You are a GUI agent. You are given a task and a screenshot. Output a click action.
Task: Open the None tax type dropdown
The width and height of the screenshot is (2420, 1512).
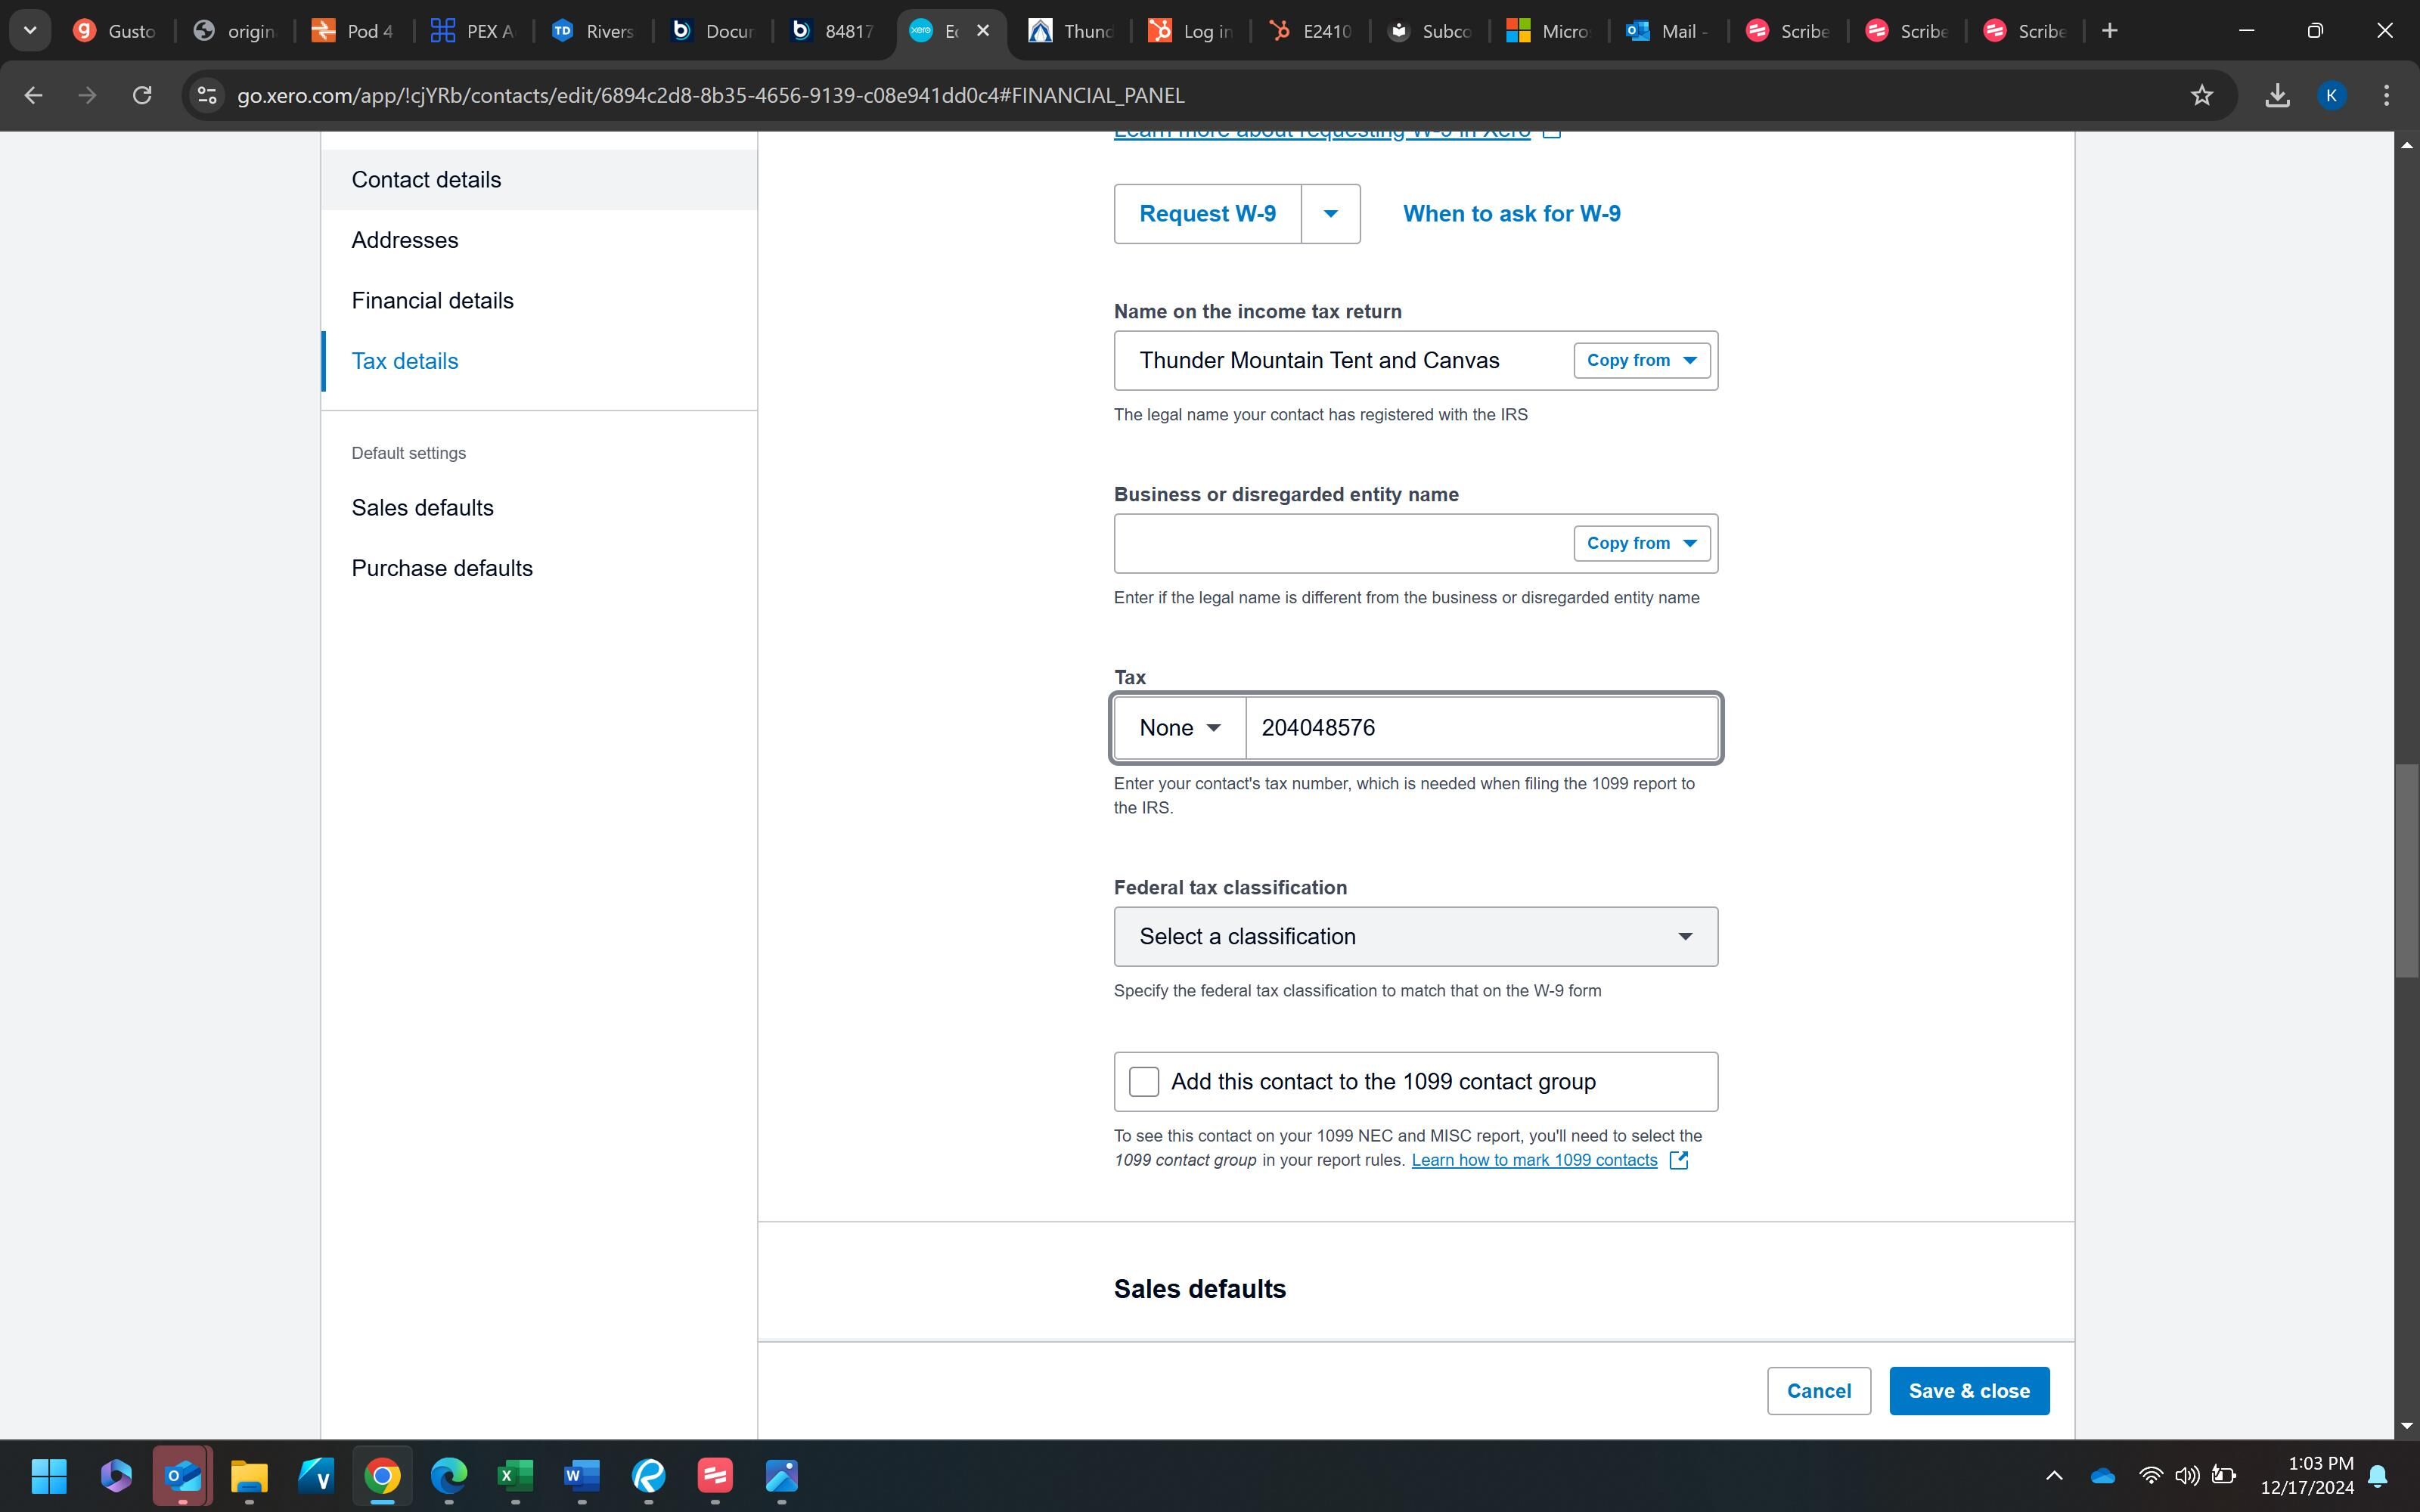(1179, 727)
